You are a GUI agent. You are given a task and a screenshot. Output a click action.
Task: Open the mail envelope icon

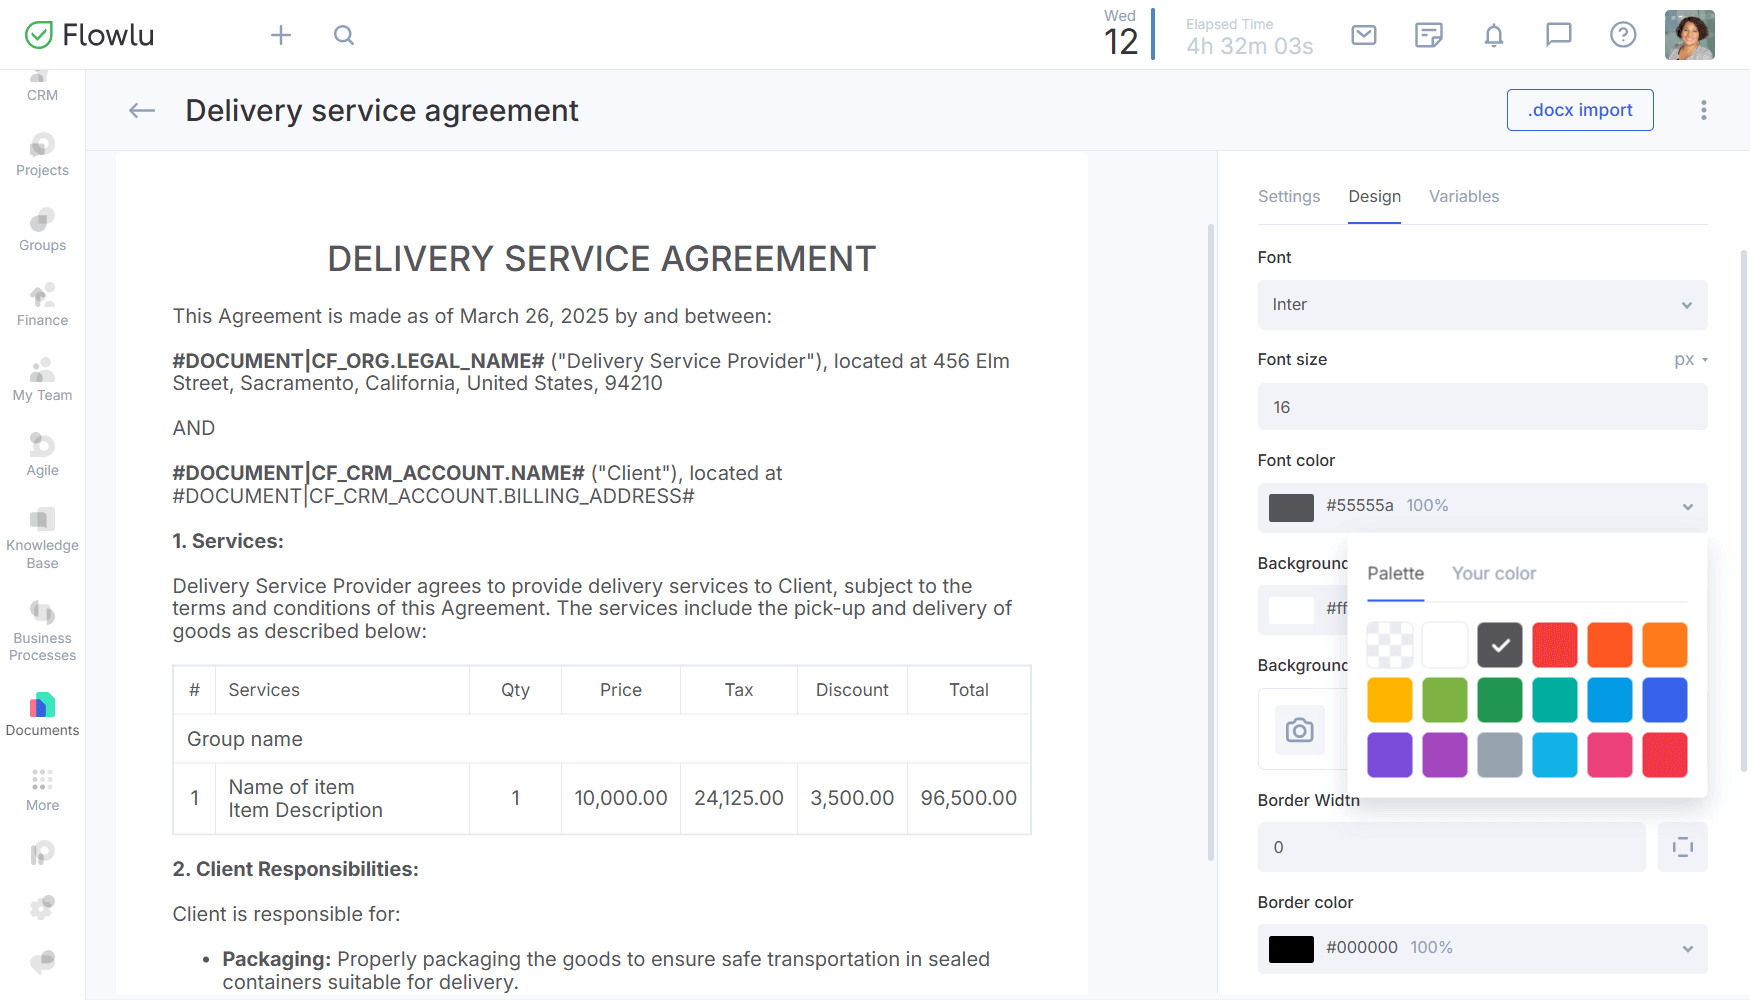[x=1364, y=35]
